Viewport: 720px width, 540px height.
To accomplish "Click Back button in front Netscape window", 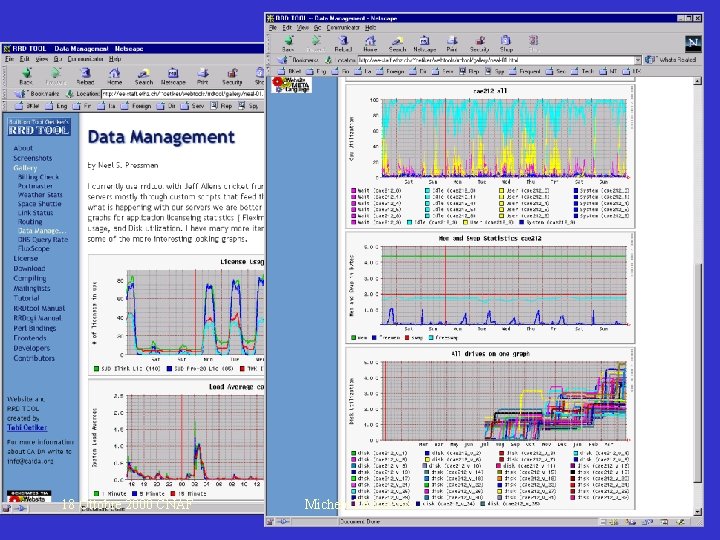I will coord(288,44).
